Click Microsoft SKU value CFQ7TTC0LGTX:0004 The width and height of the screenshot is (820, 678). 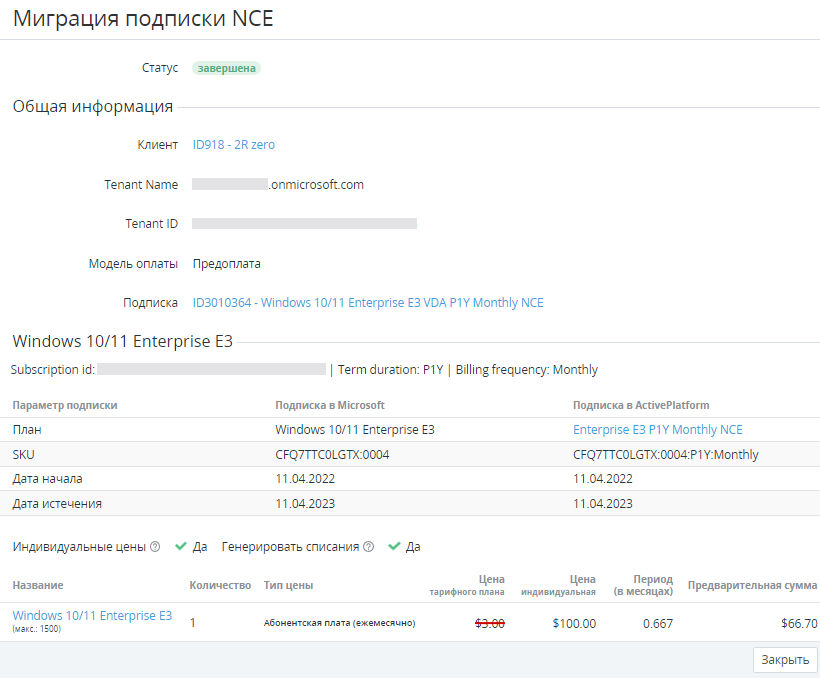(x=332, y=455)
